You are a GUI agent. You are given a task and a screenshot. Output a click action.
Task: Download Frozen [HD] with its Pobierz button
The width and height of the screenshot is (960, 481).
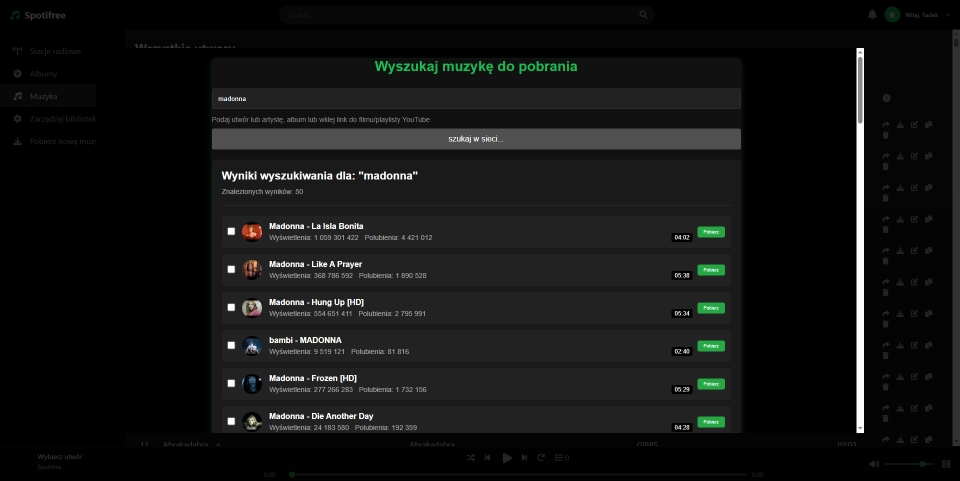[x=711, y=384]
